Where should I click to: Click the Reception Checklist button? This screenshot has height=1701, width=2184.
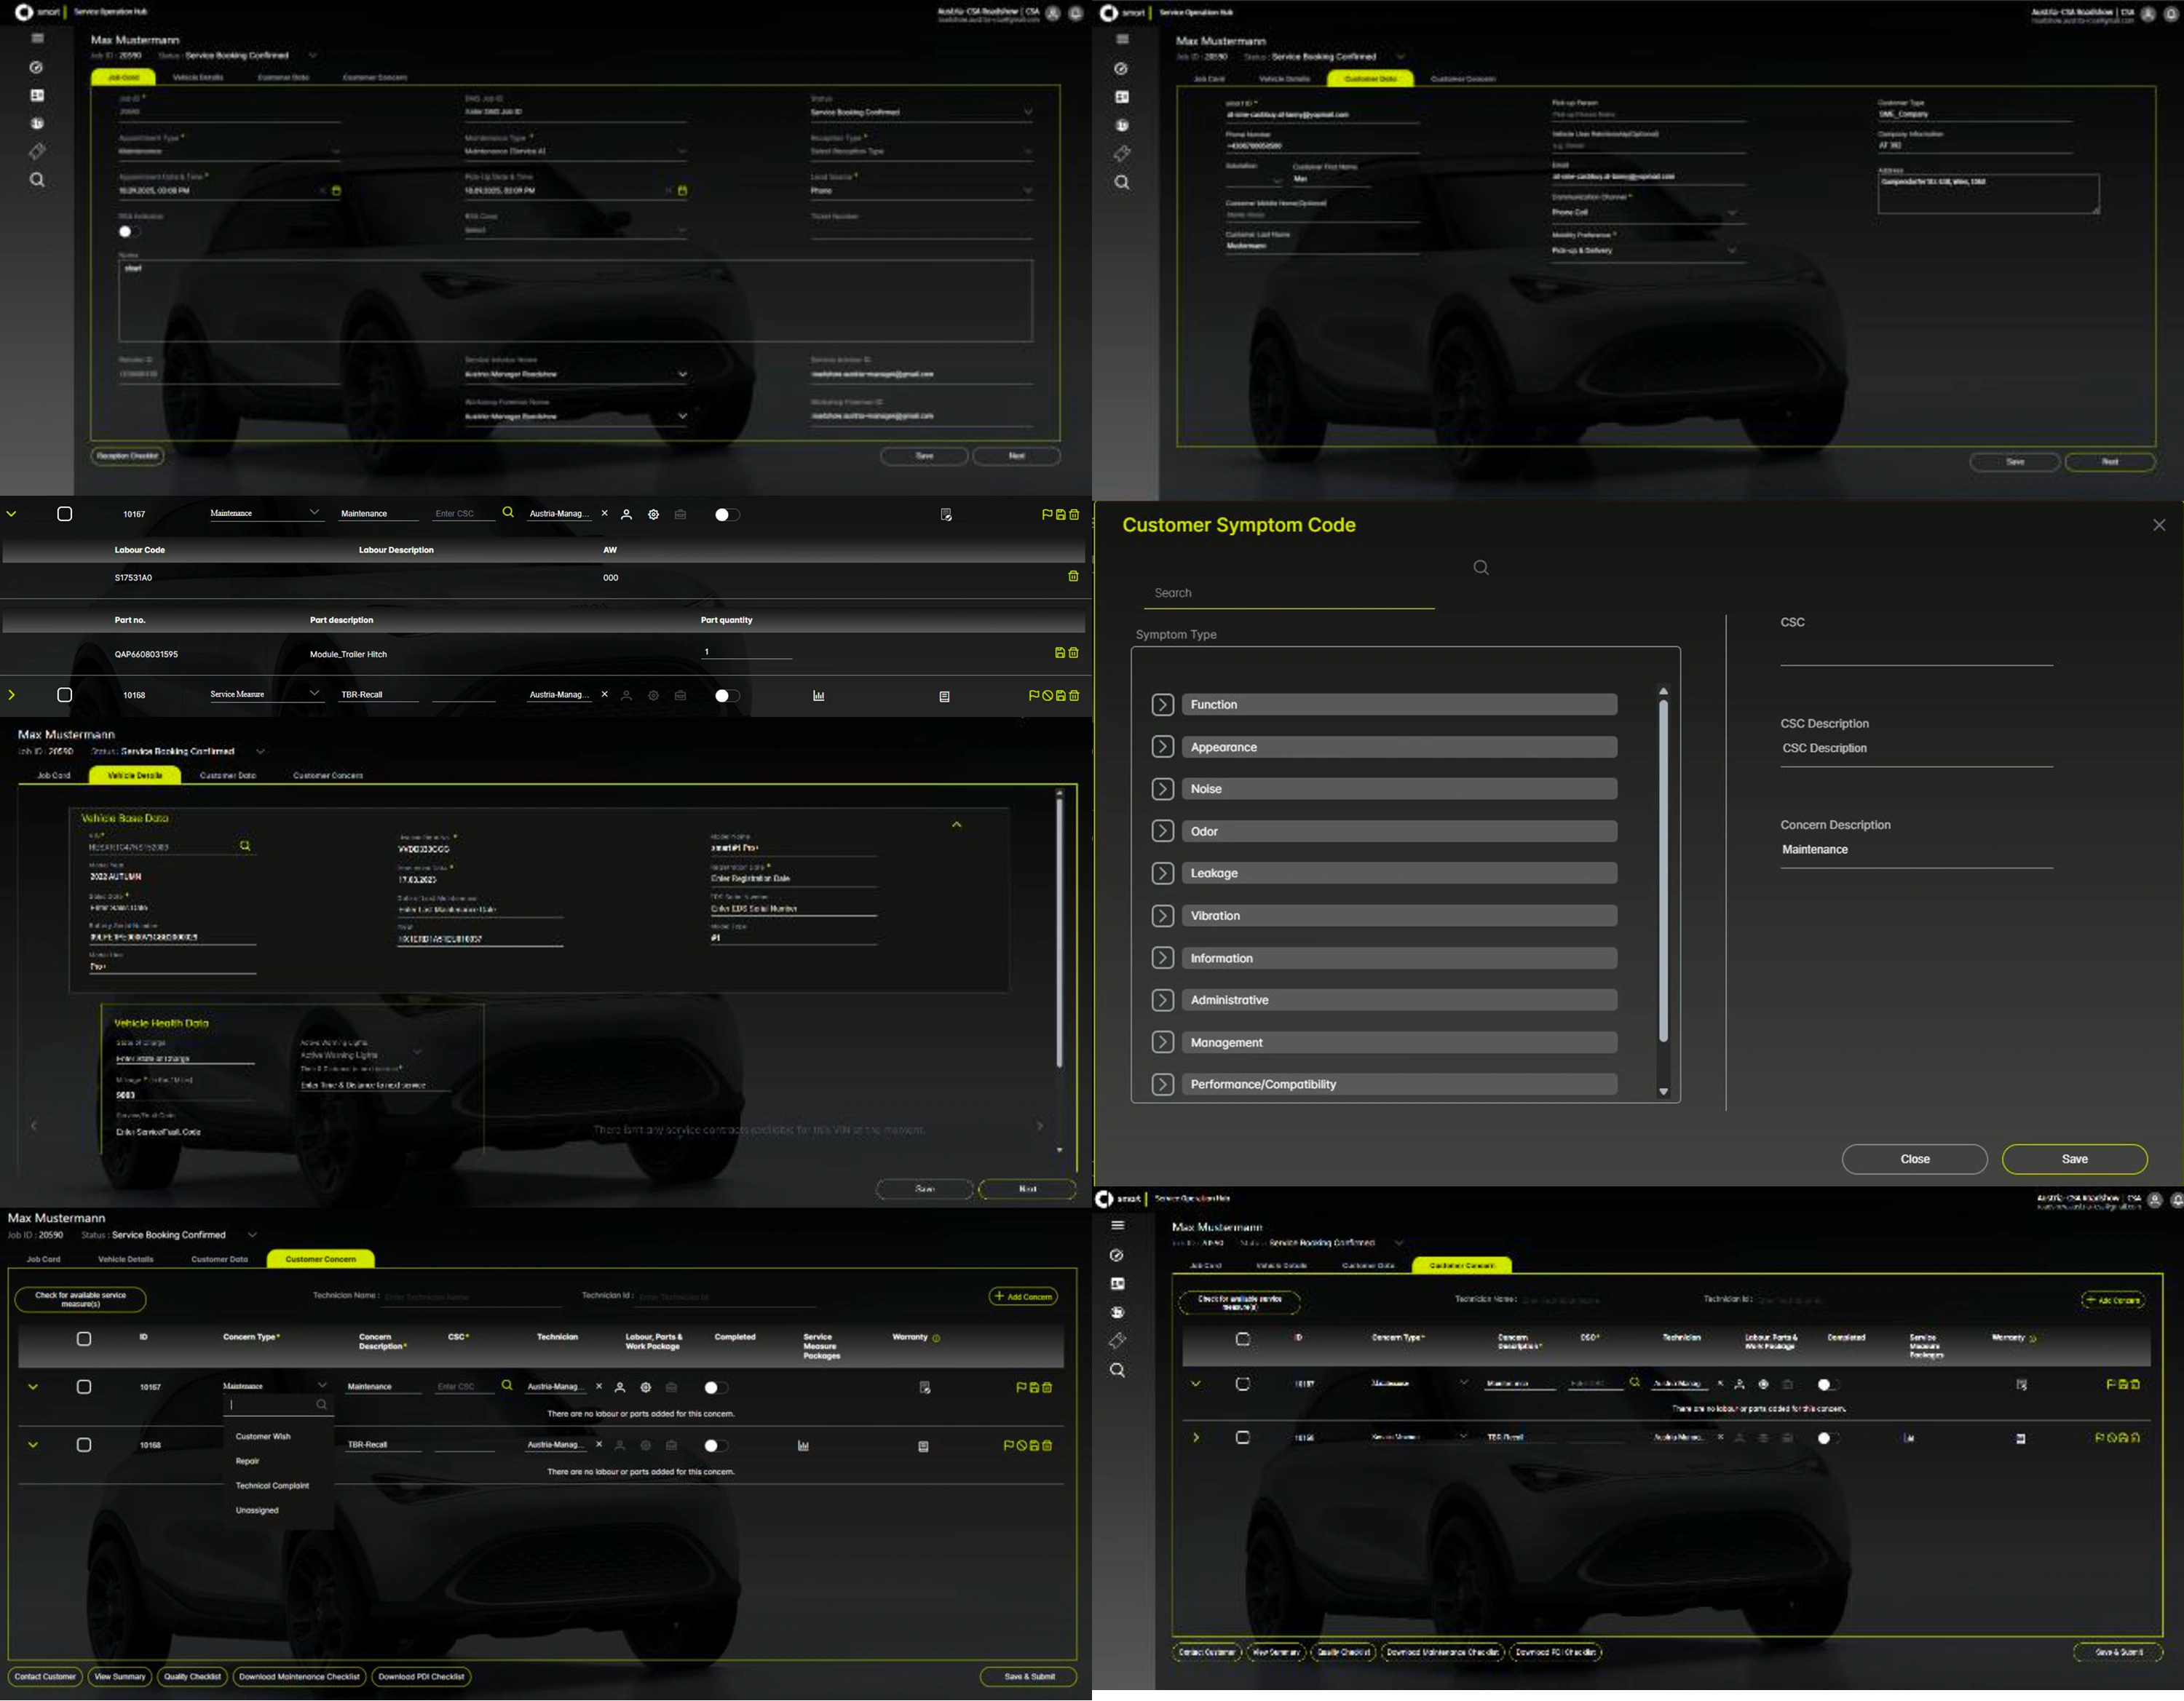[x=128, y=456]
